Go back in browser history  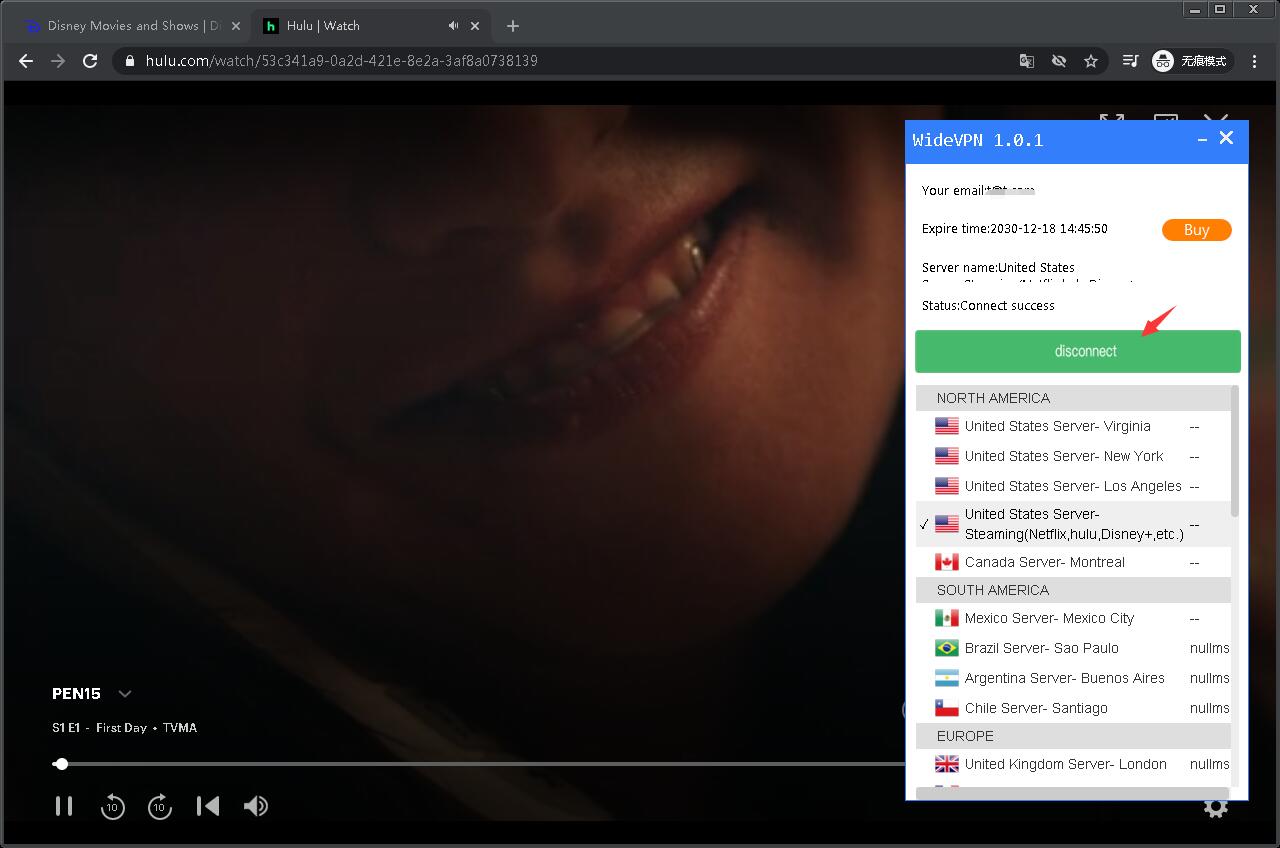[x=26, y=61]
